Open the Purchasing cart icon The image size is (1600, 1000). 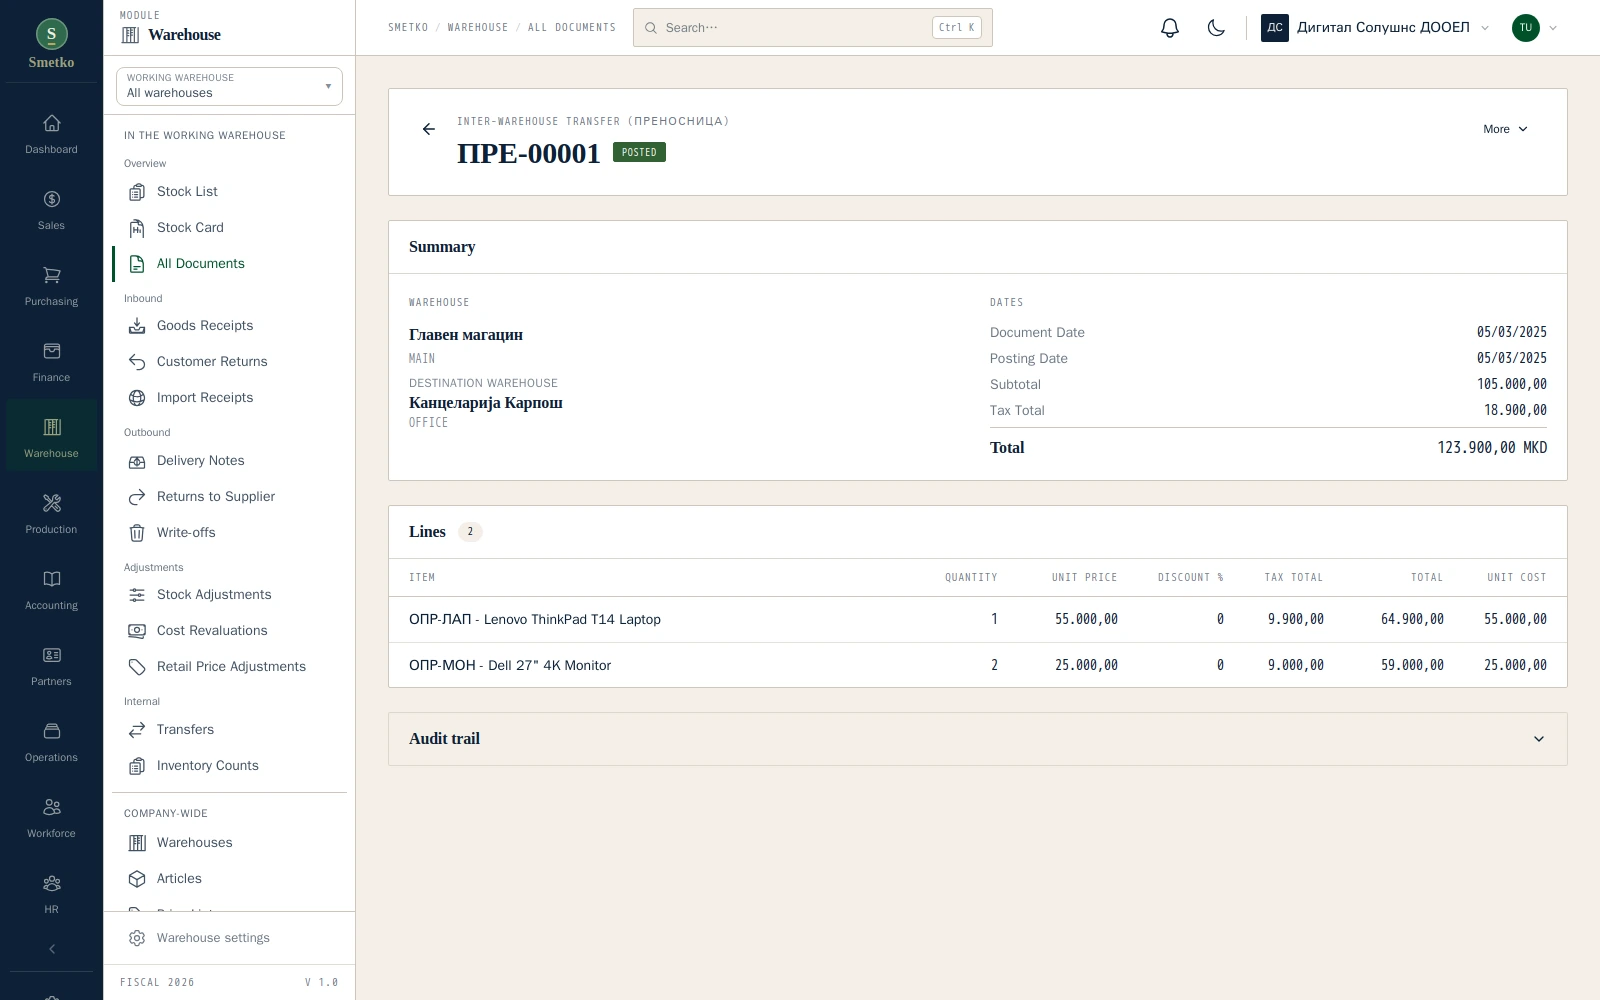pos(52,275)
